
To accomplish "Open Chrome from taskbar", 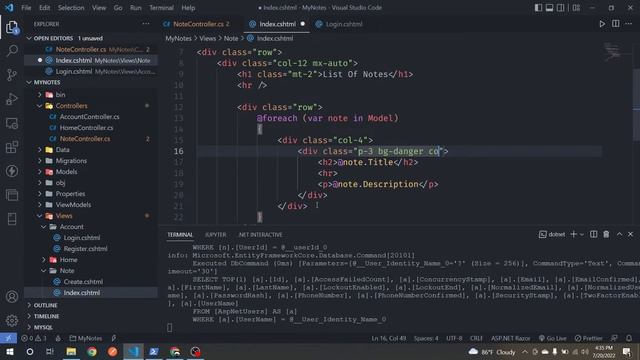I will click(x=92, y=352).
